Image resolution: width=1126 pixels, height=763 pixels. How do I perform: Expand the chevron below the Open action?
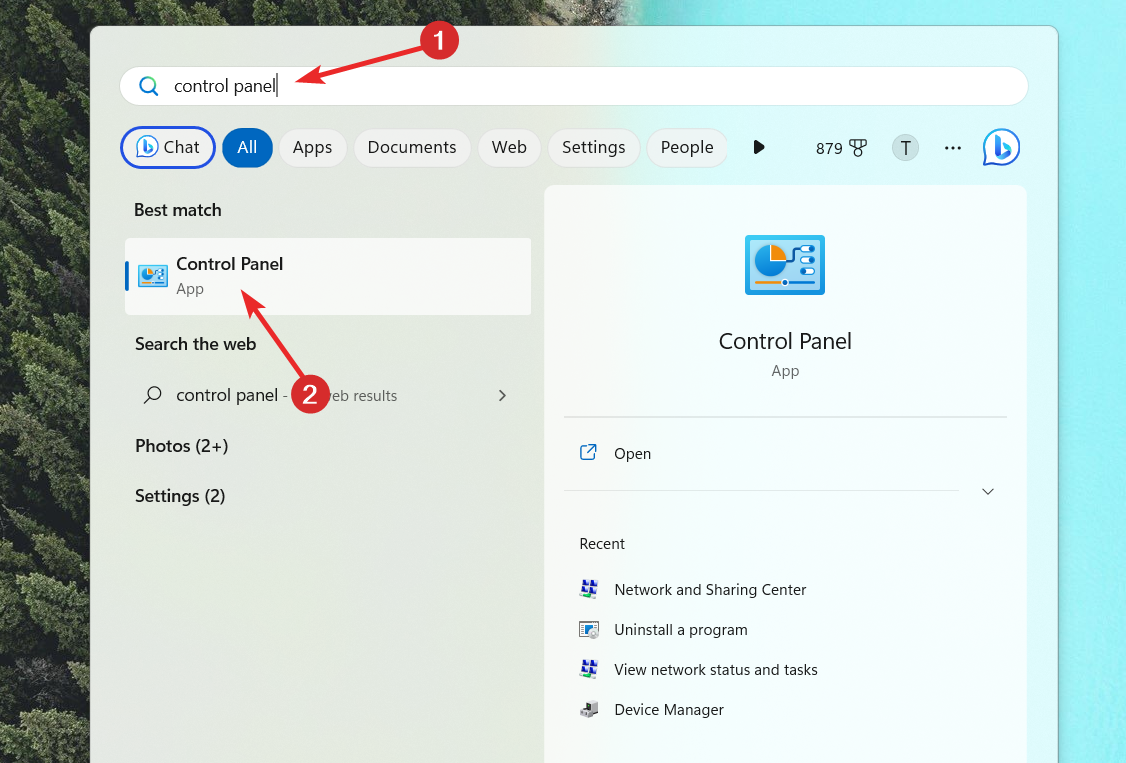pos(987,492)
